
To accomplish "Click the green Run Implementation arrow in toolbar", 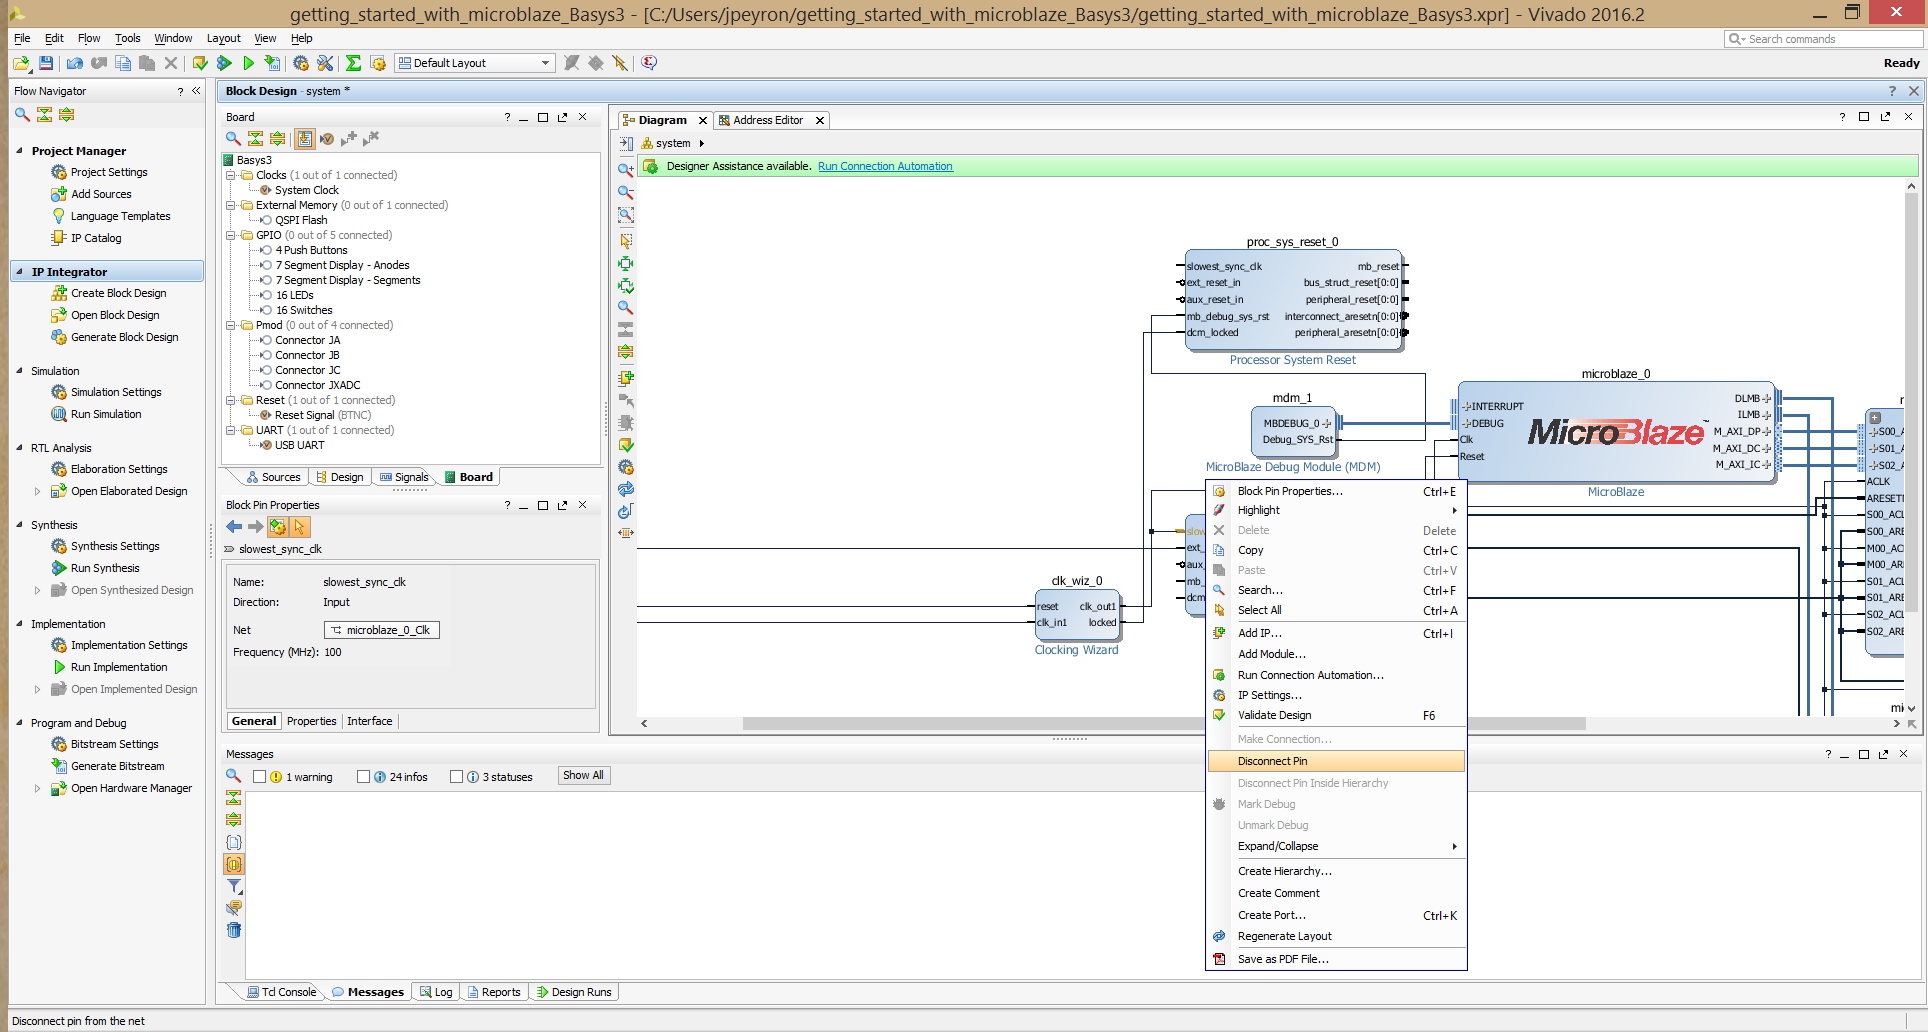I will [248, 63].
